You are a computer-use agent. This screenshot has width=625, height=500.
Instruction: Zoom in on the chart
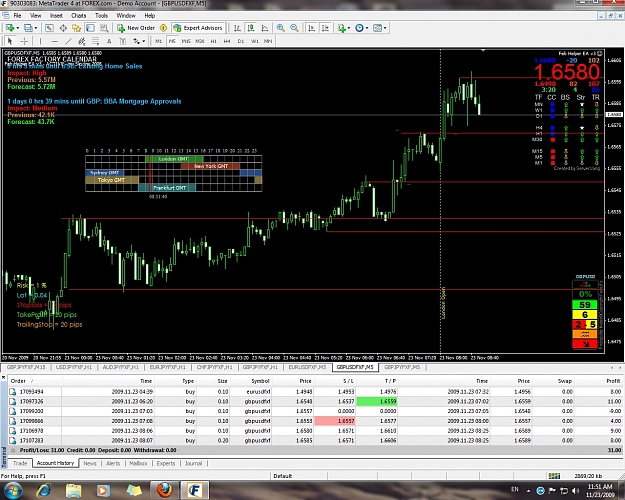pos(281,28)
